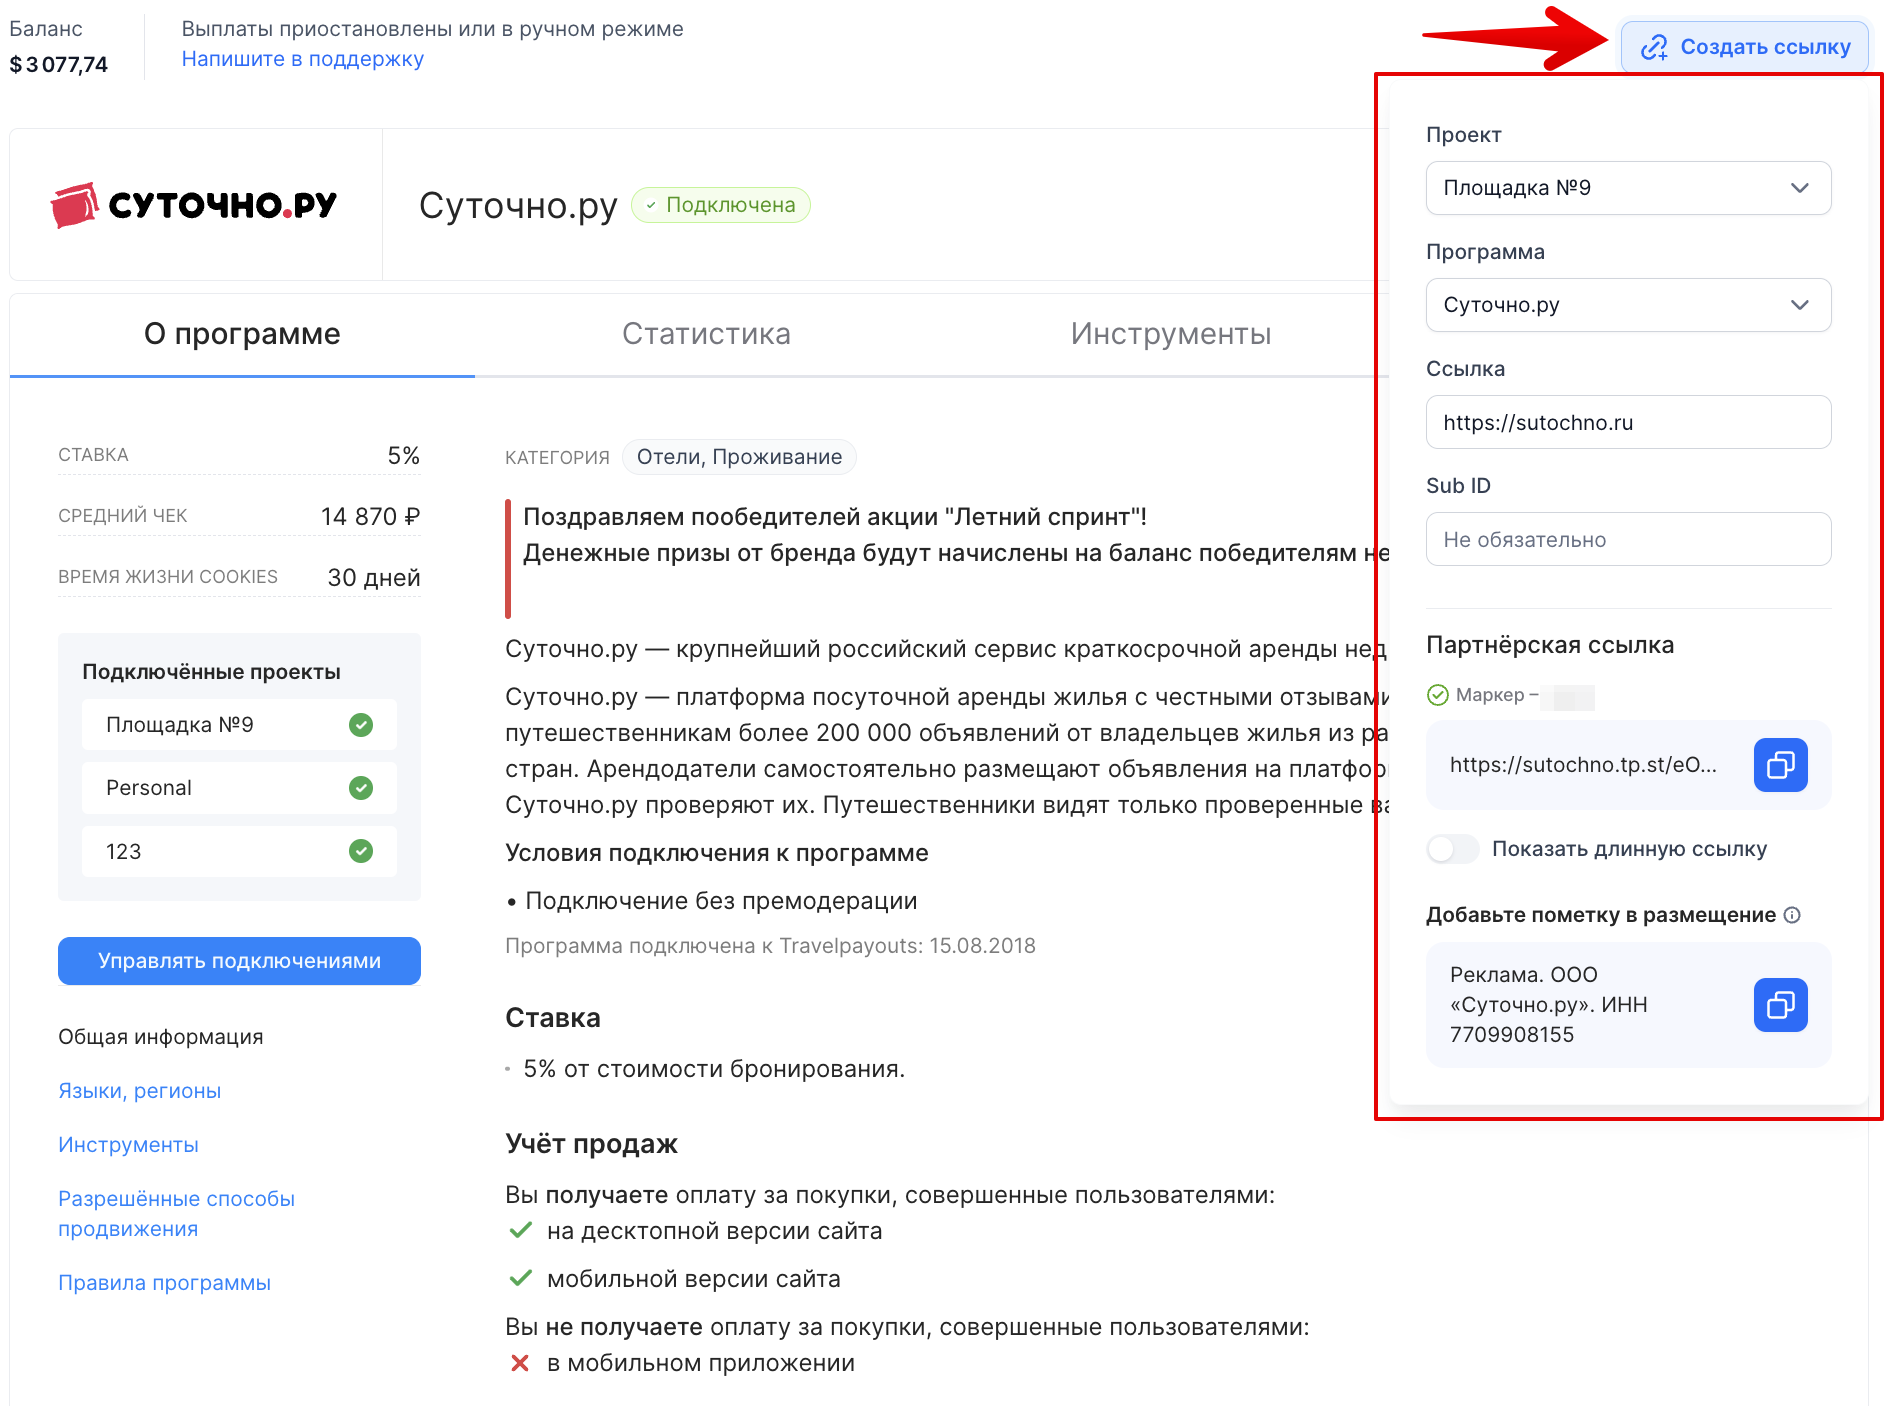Click the text Программа подключена к Travelpayouts: 15.08.2018
This screenshot has height=1406, width=1894.
[x=770, y=946]
